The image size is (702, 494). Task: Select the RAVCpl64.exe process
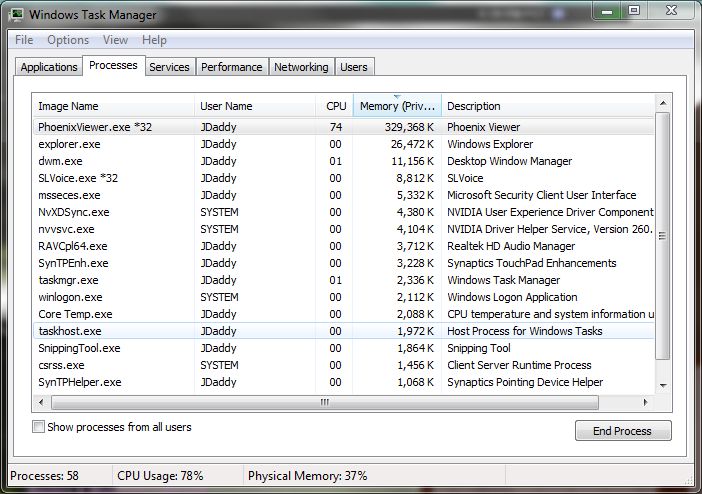(x=343, y=246)
